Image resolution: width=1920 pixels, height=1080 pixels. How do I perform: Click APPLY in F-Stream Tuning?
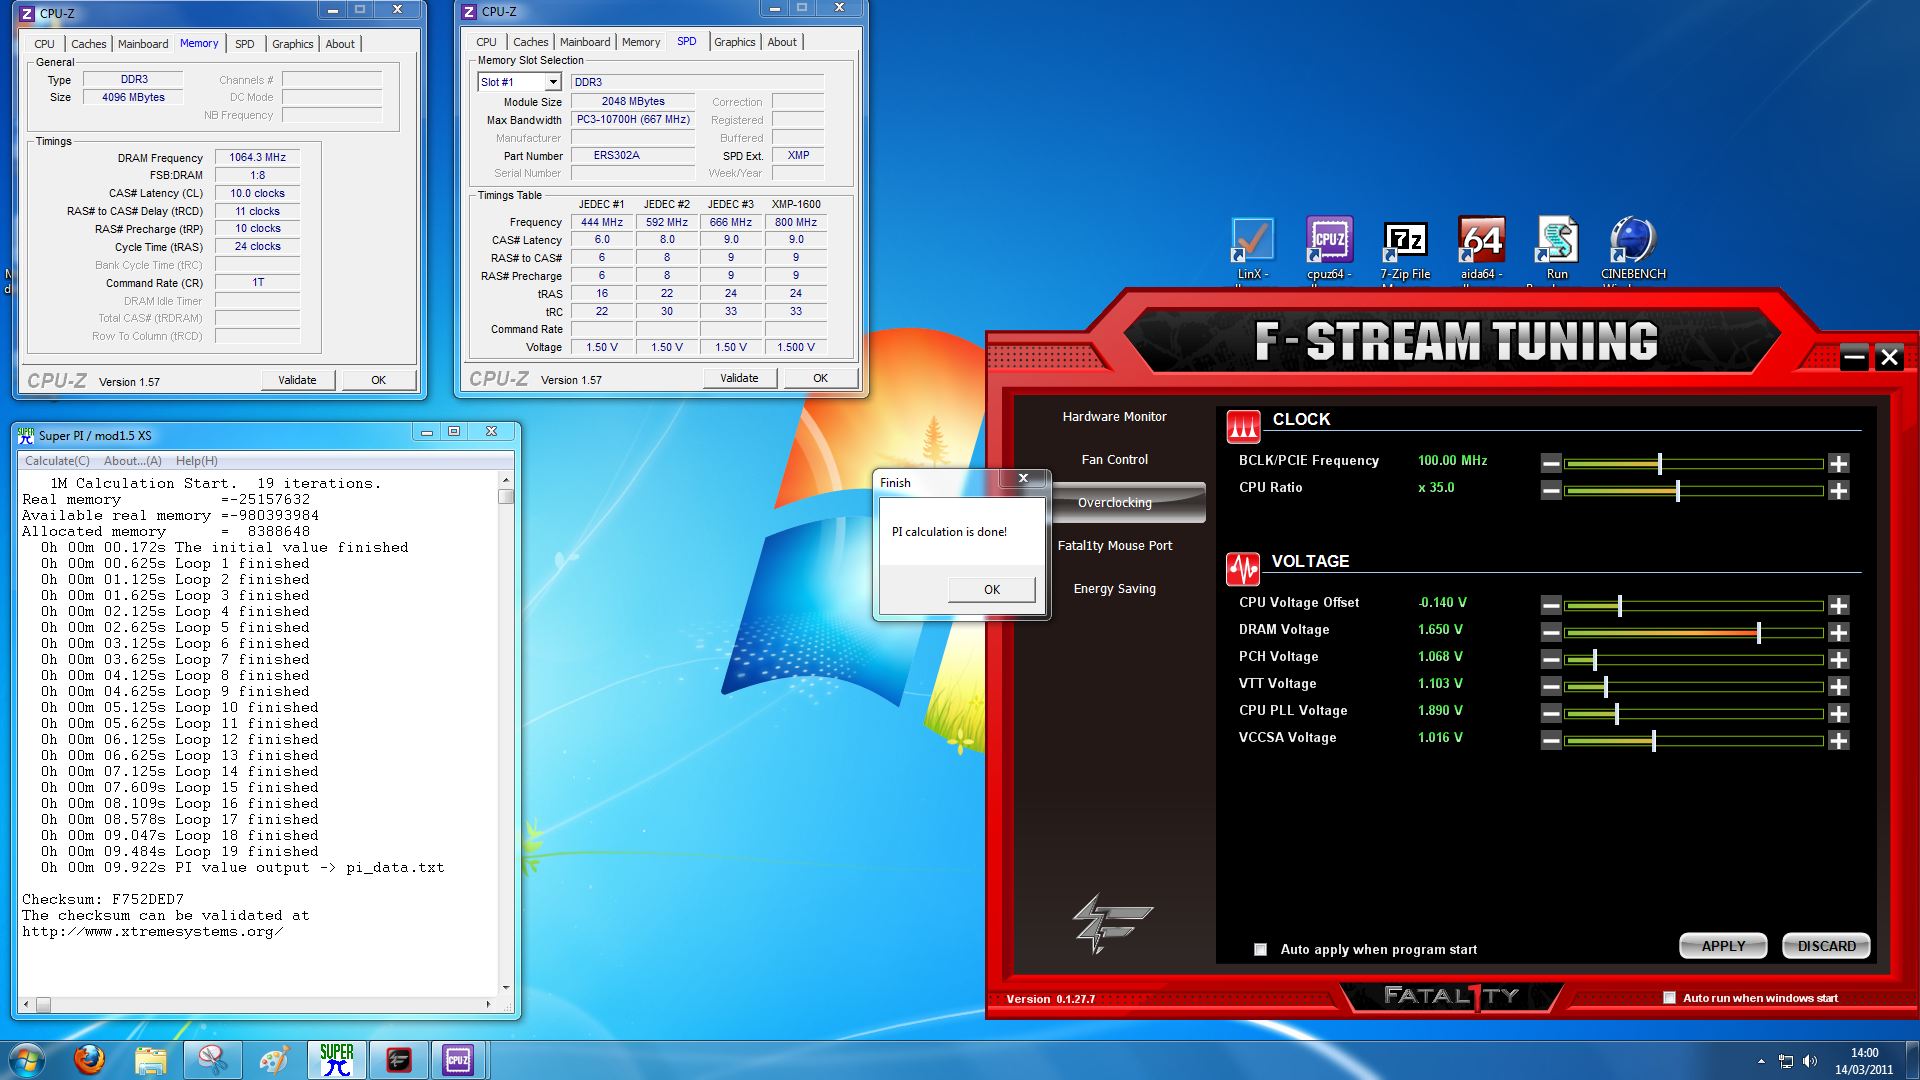(1723, 946)
